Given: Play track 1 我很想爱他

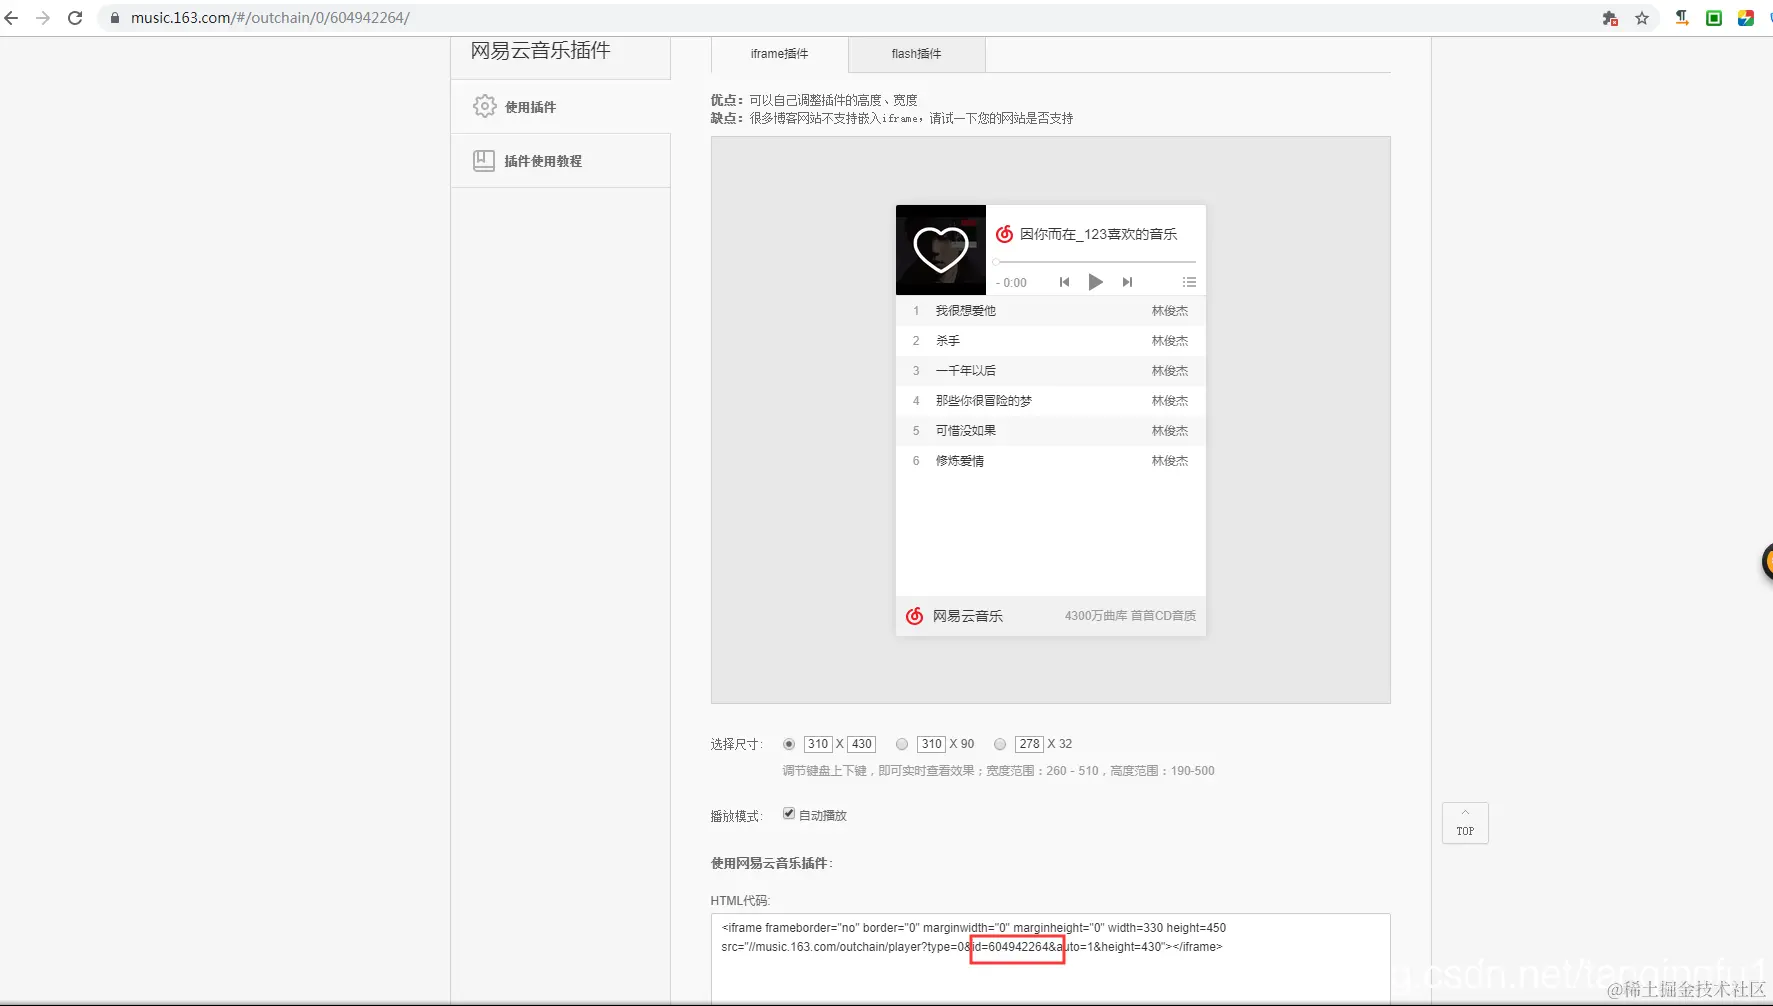Looking at the screenshot, I should (1050, 311).
